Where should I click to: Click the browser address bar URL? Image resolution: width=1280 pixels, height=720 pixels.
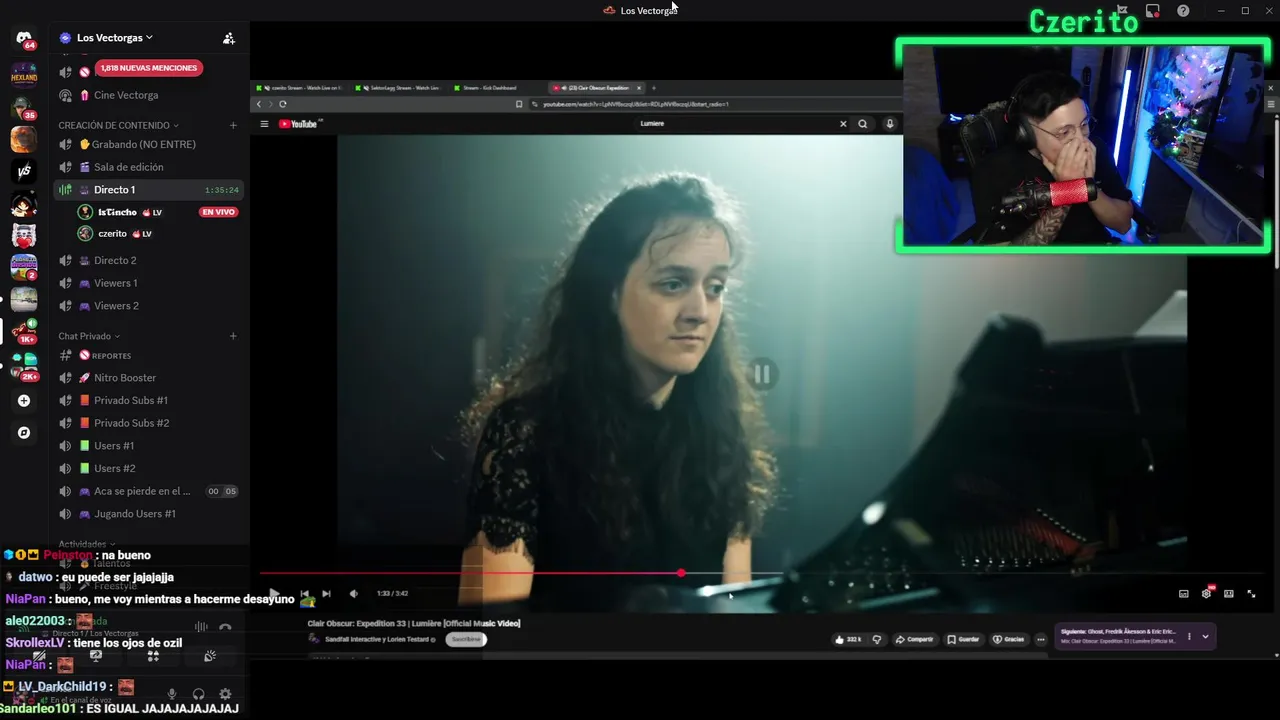636,104
